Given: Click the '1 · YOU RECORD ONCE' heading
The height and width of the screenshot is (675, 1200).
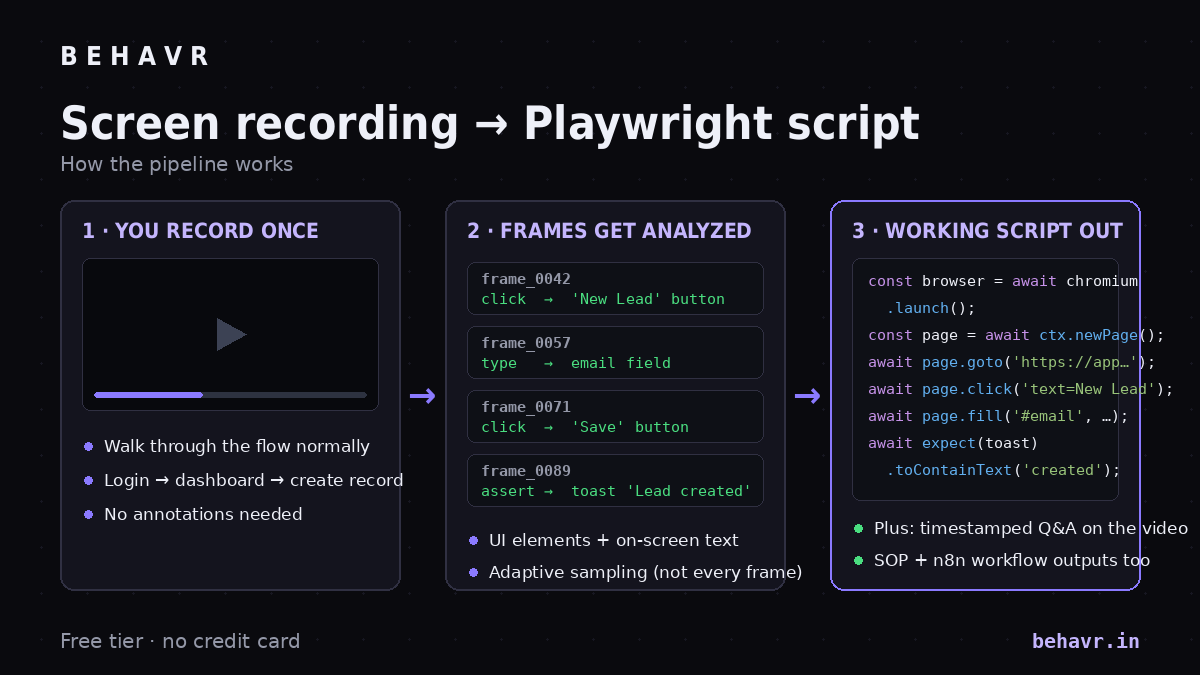Looking at the screenshot, I should pyautogui.click(x=200, y=231).
